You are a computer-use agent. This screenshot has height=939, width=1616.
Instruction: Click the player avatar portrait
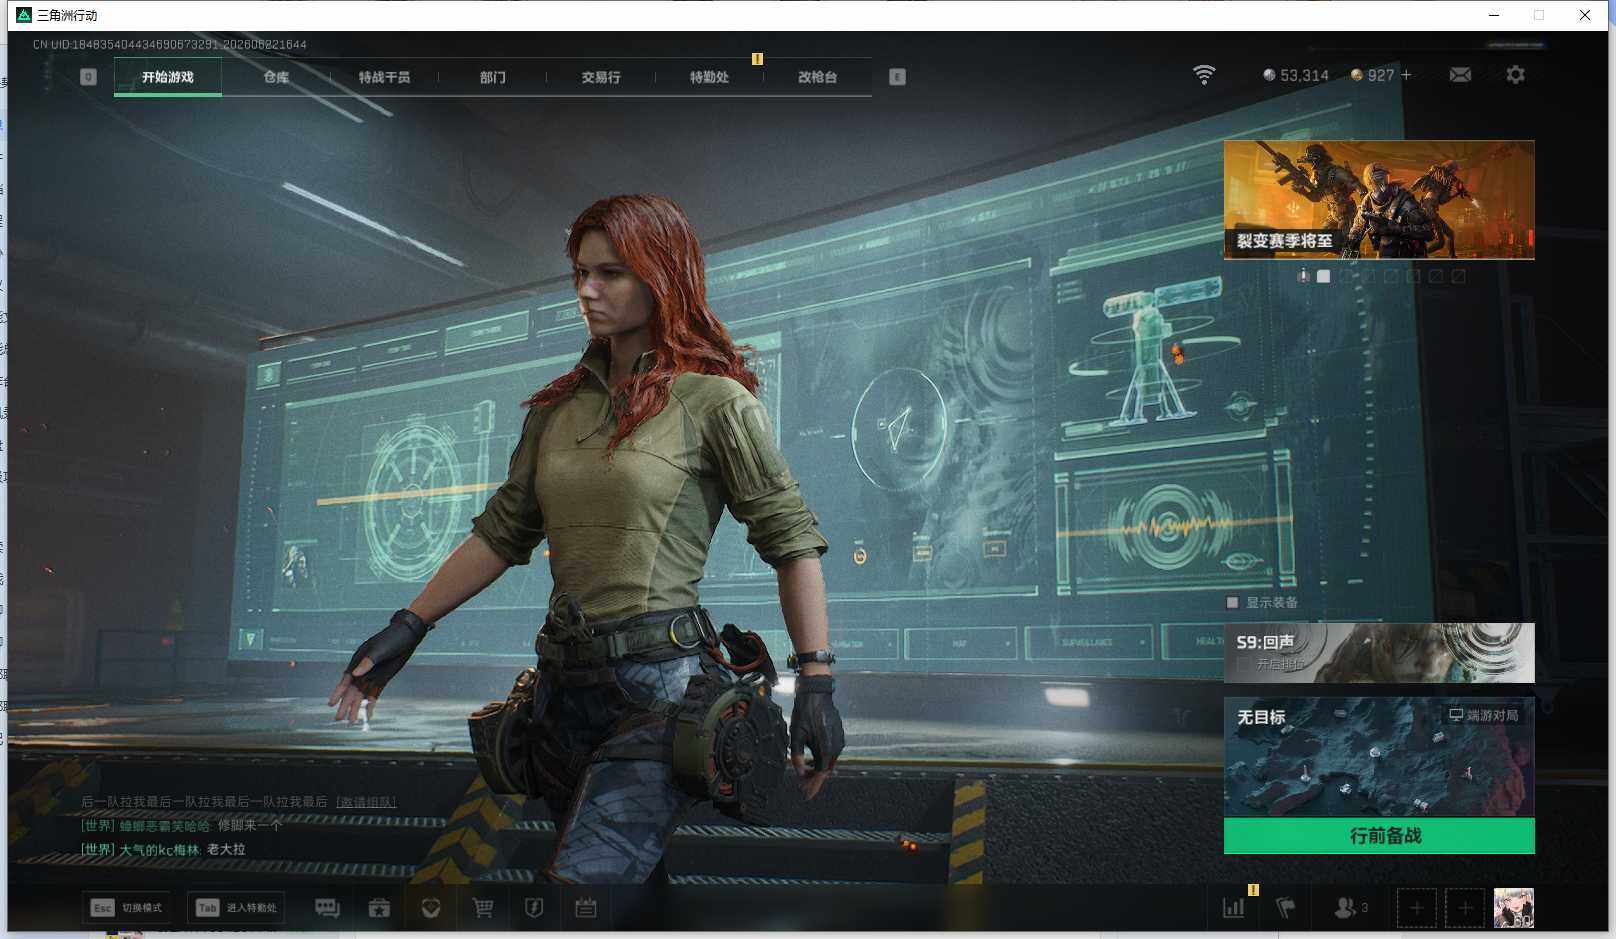[1513, 908]
